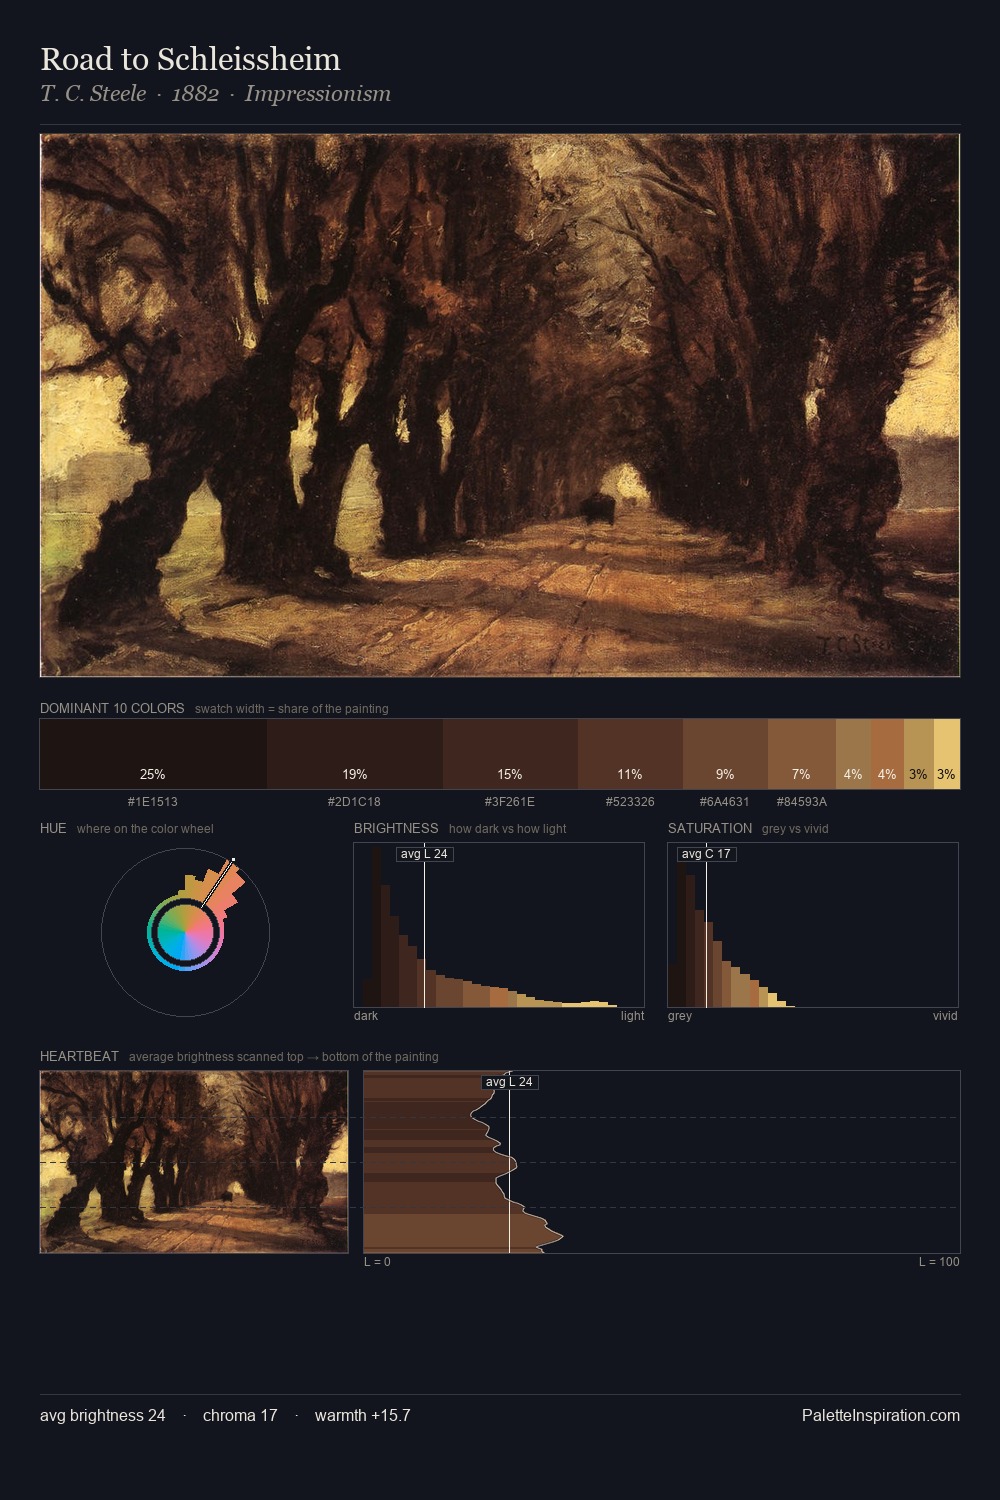The width and height of the screenshot is (1000, 1500).
Task: Click the BRIGHTNESS section heading
Action: coord(396,828)
